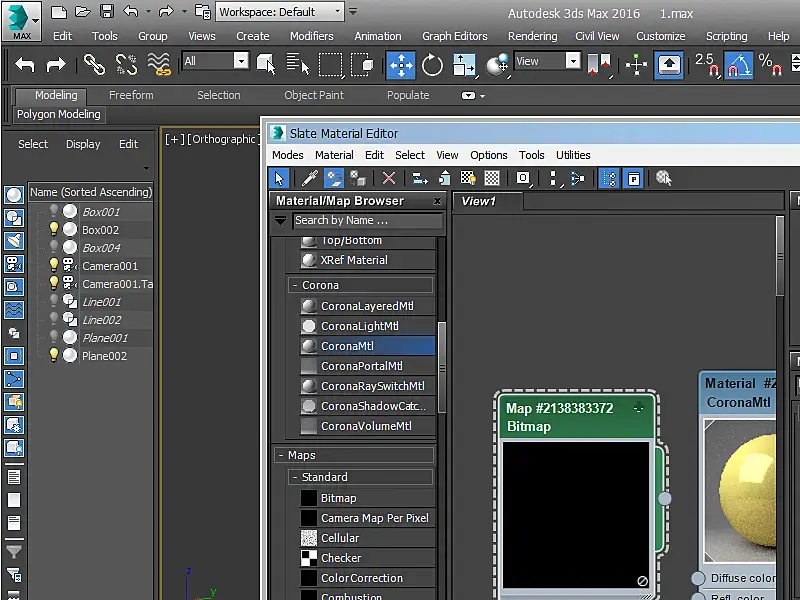Click the Polygon Modeling button

point(59,114)
